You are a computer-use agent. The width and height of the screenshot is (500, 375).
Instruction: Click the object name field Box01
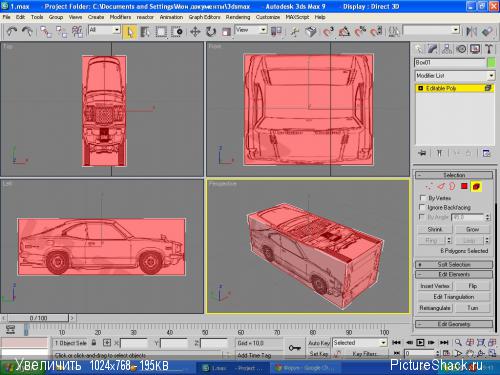click(x=449, y=62)
